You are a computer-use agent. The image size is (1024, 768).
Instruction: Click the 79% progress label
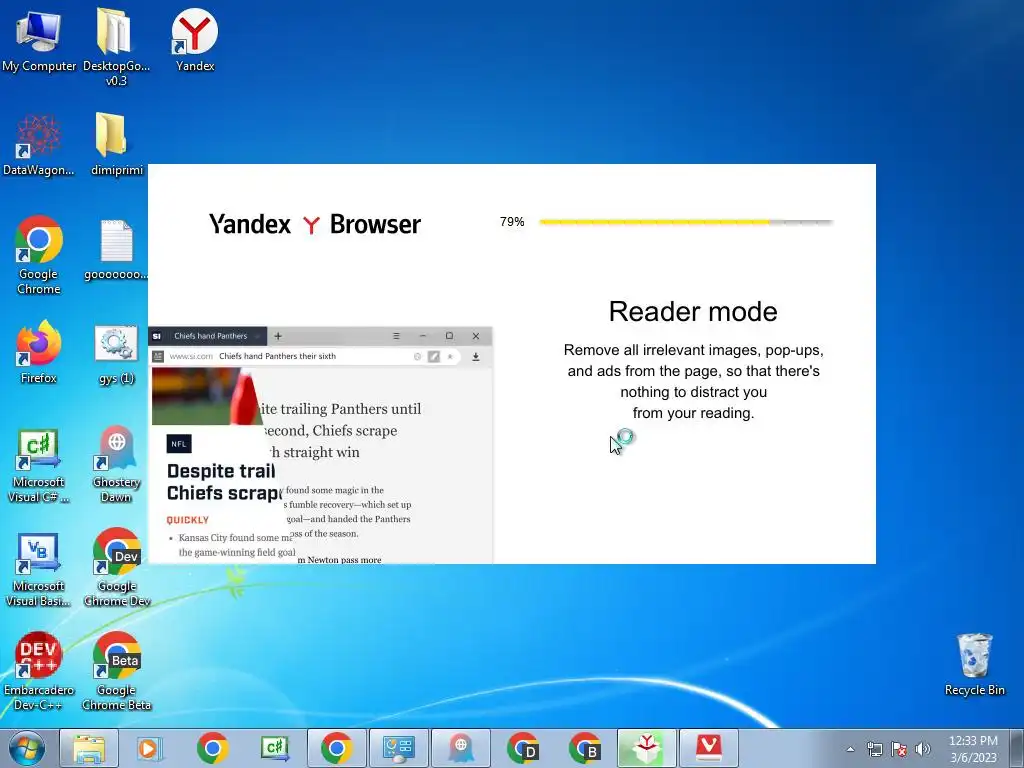(x=512, y=222)
